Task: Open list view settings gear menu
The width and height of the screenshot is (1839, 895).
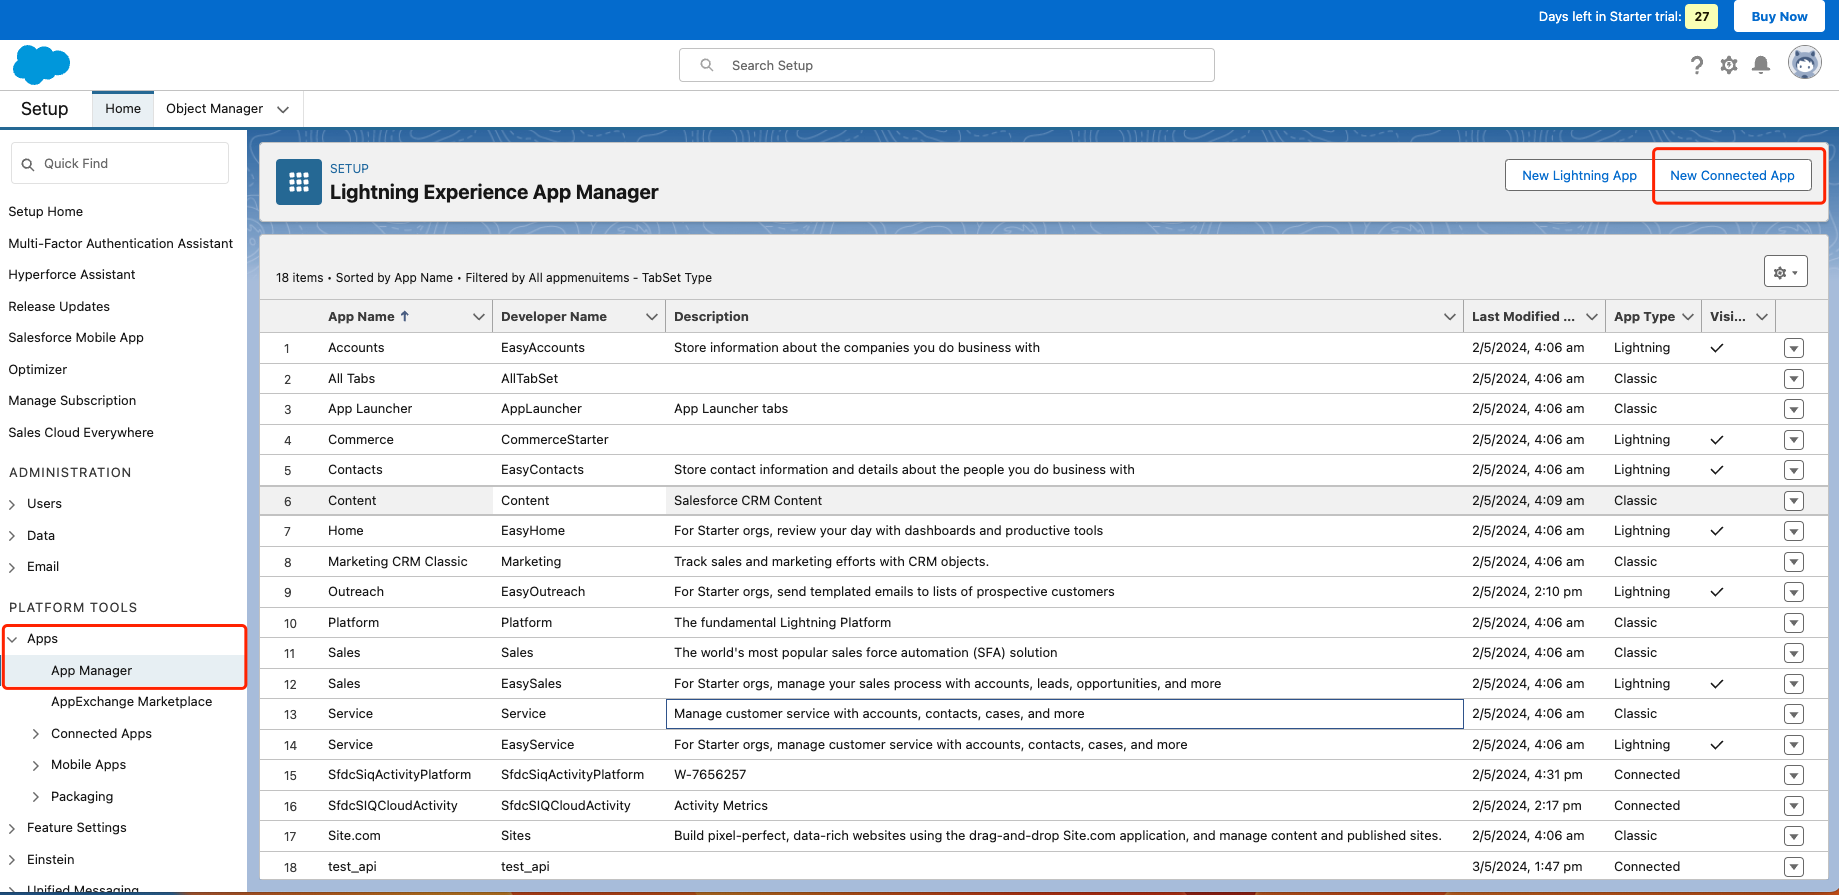Action: [1785, 272]
